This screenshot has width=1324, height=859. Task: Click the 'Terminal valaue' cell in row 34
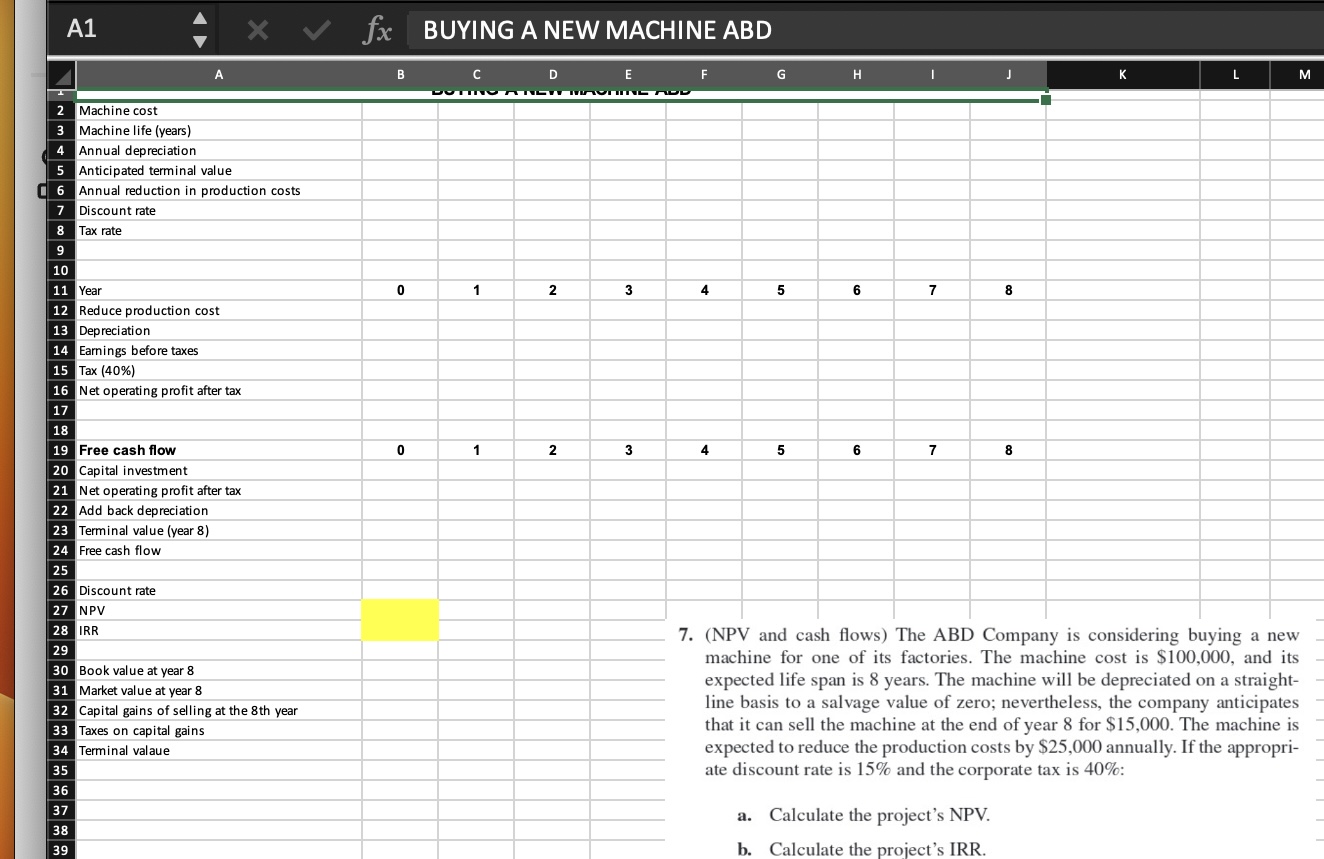(x=218, y=750)
